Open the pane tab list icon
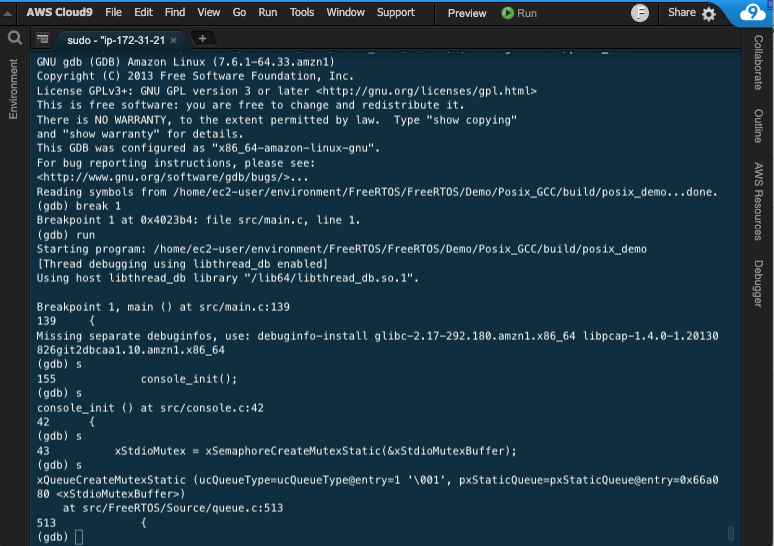 tap(43, 39)
